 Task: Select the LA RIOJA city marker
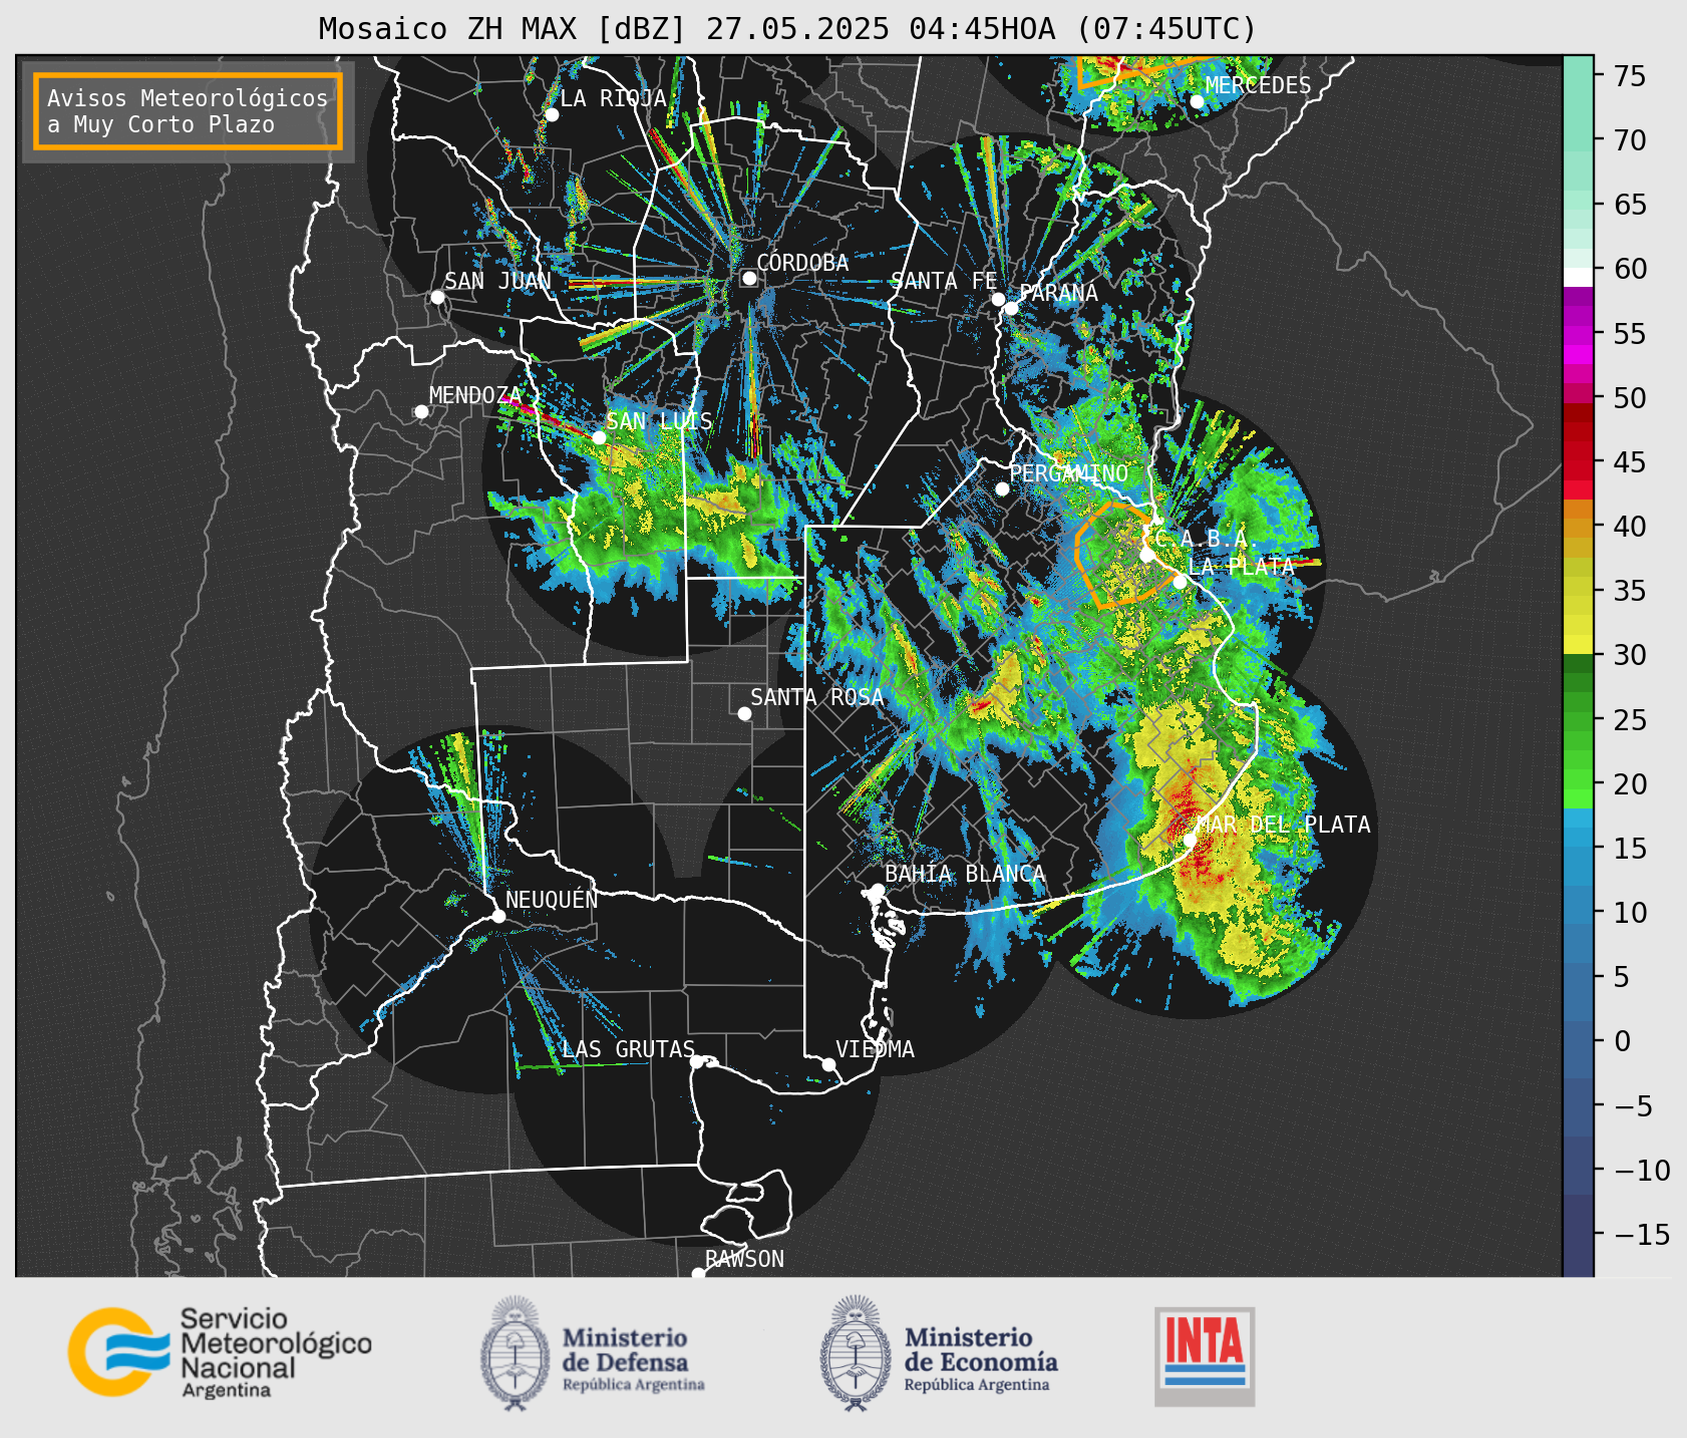pyautogui.click(x=551, y=115)
